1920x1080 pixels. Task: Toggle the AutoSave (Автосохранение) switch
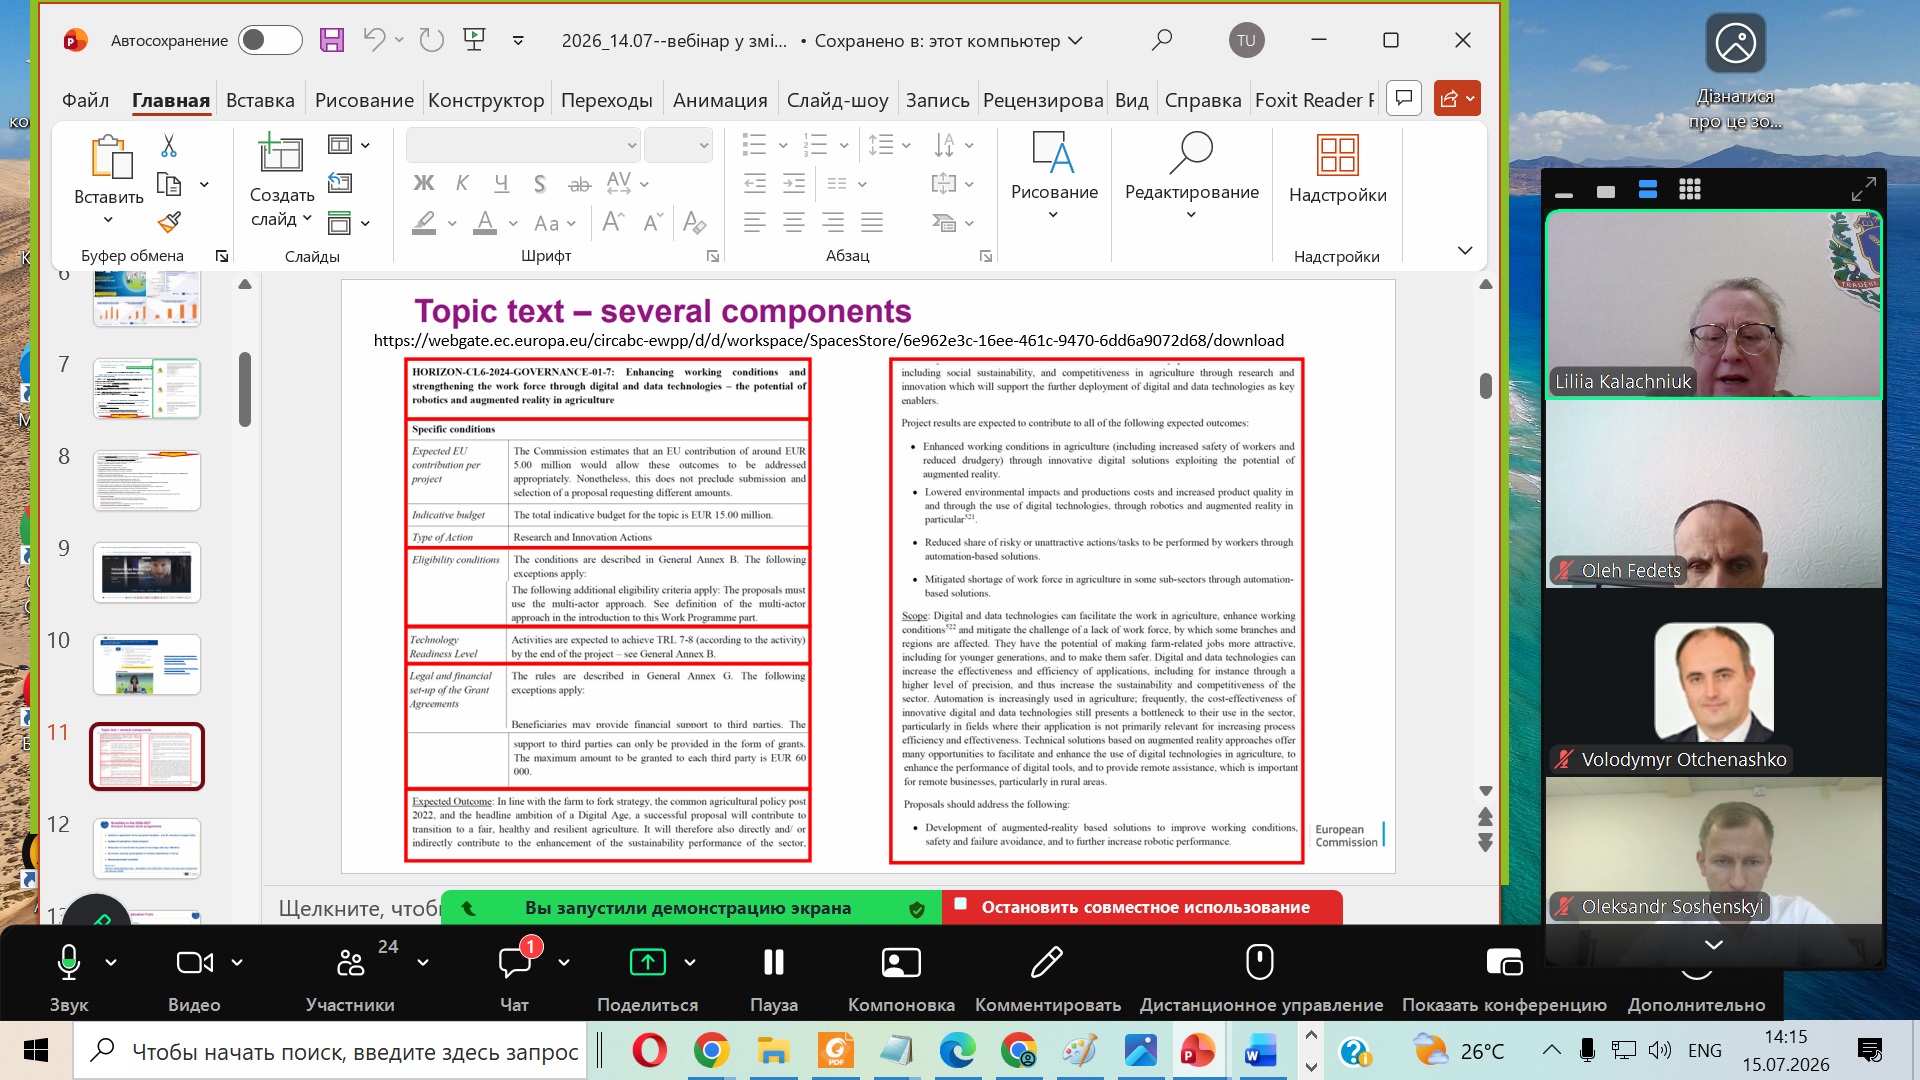[270, 40]
